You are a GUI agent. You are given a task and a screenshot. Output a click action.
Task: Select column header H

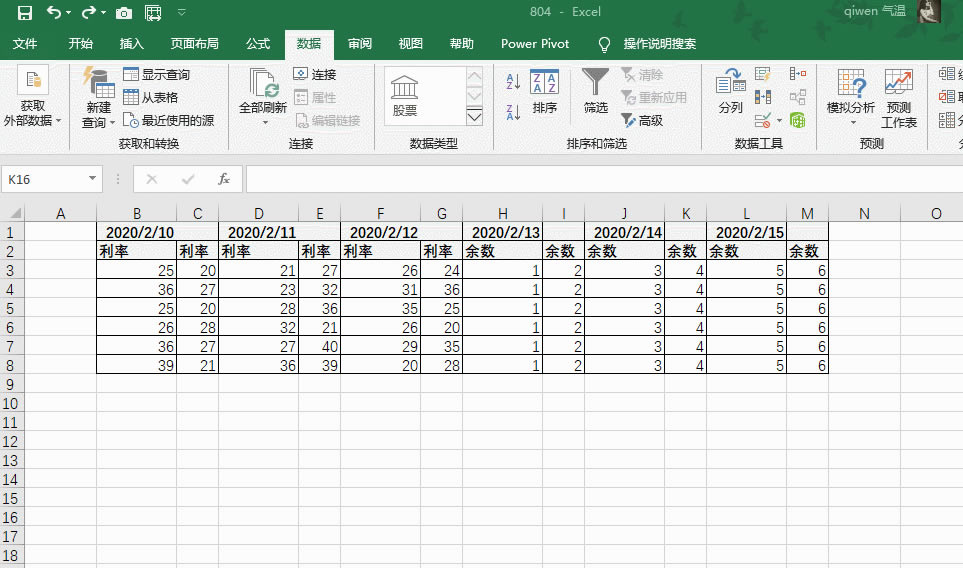[503, 213]
